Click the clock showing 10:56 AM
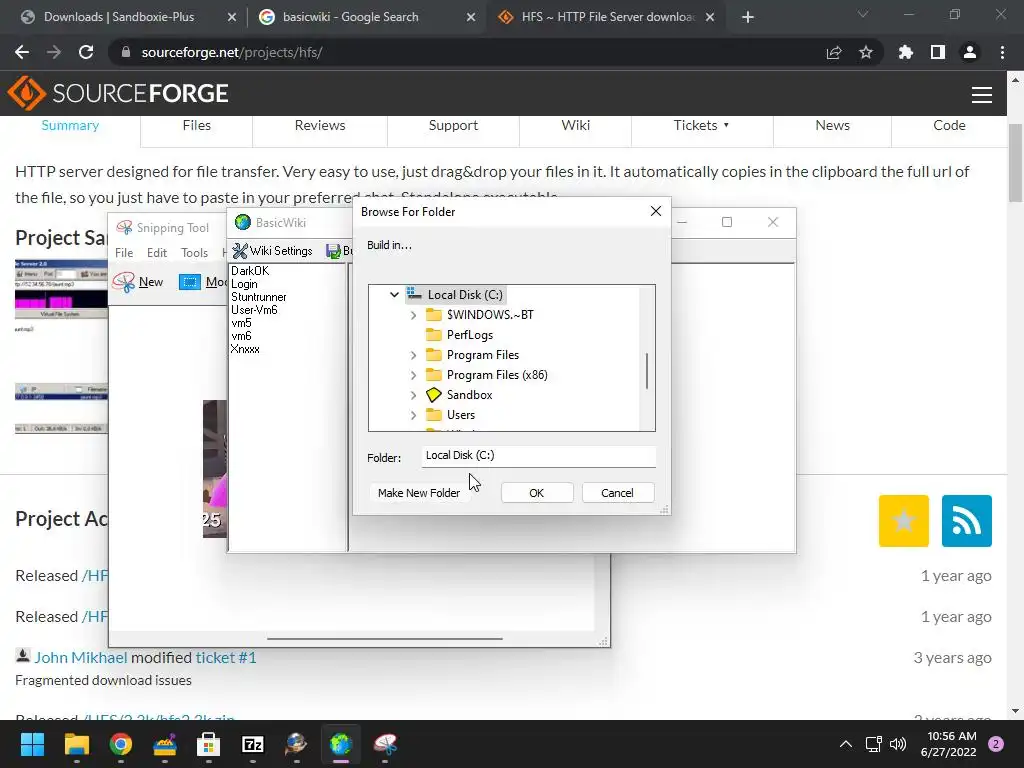 (x=948, y=744)
